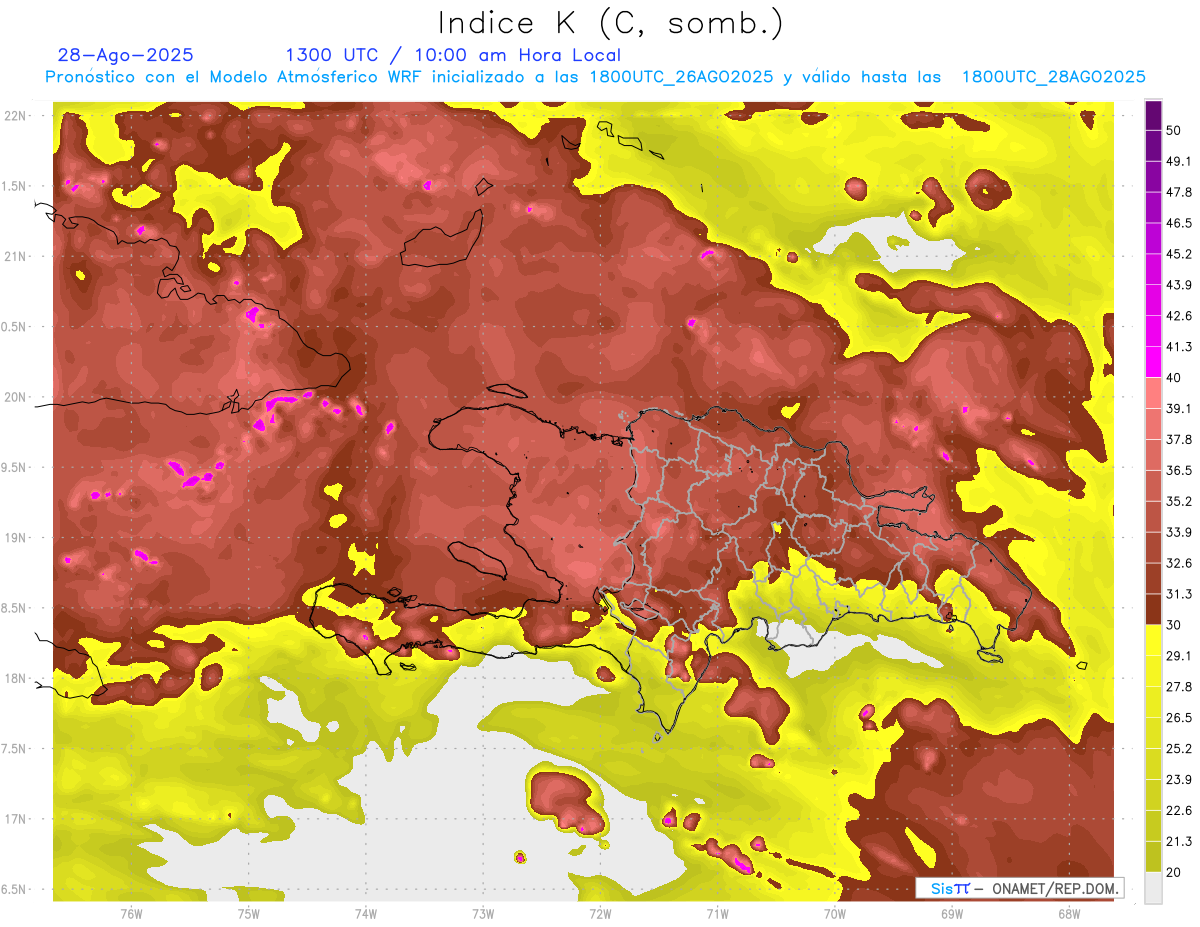Click the longitude label '76W'
The width and height of the screenshot is (1200, 927).
pos(131,913)
